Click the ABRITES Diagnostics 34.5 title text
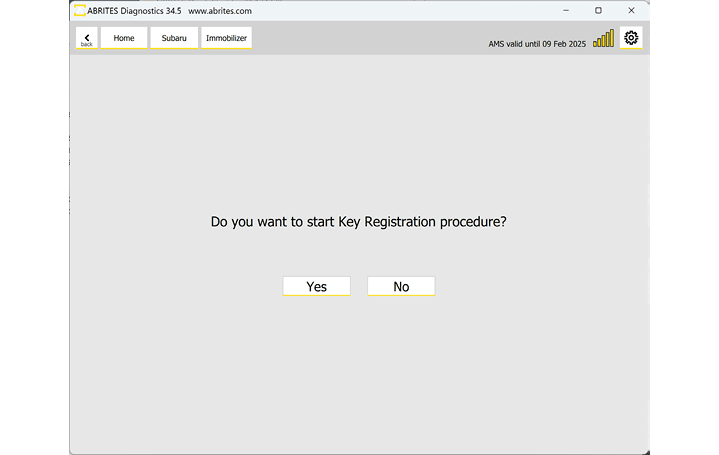719x455 pixels. [134, 10]
